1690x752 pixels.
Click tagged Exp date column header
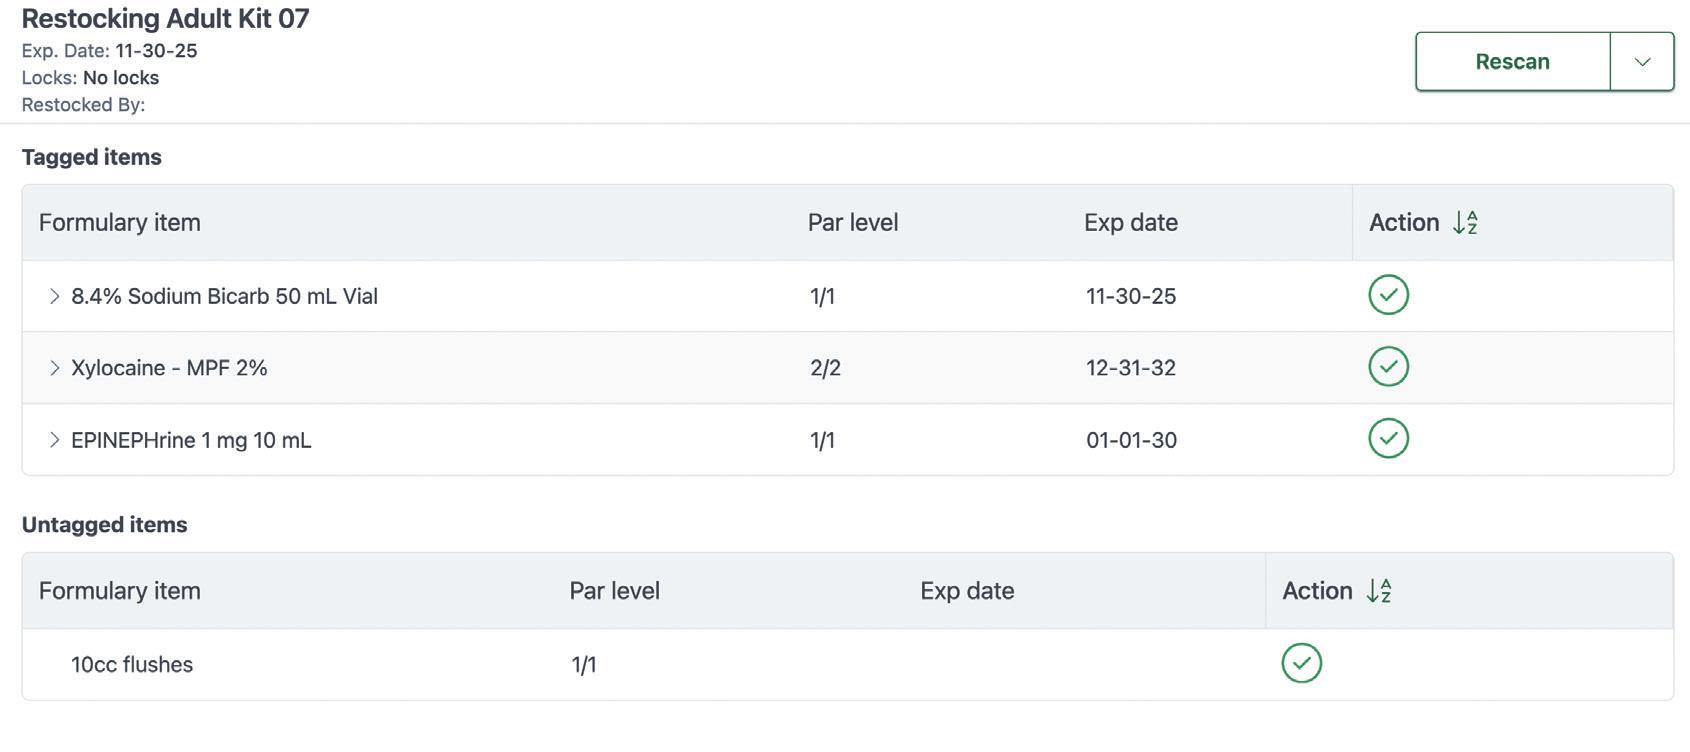pos(1130,223)
